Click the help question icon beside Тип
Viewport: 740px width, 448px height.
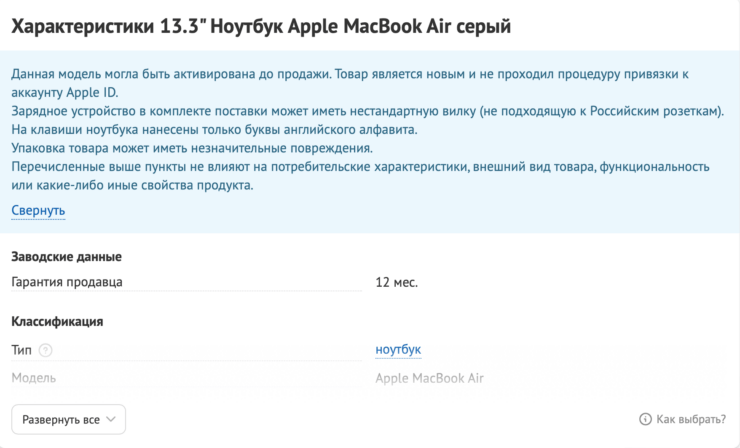point(45,350)
